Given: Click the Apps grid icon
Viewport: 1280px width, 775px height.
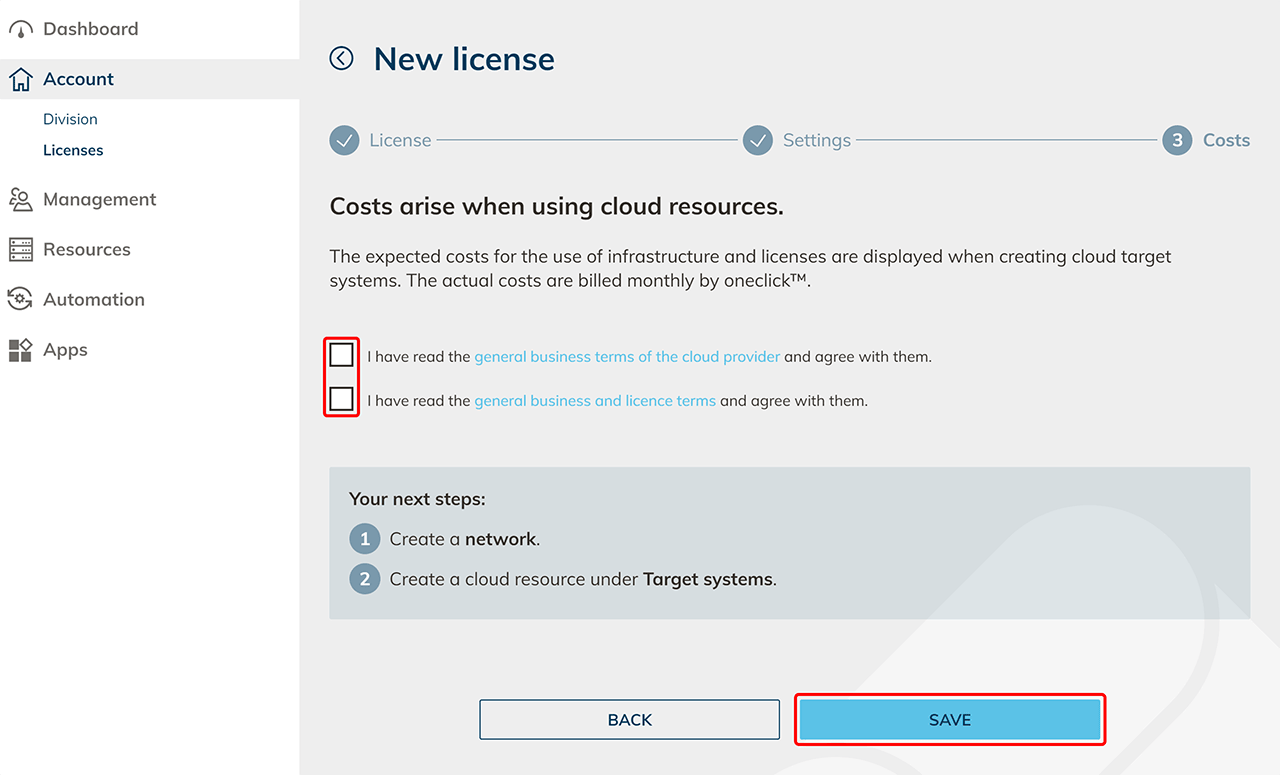Looking at the screenshot, I should point(20,350).
